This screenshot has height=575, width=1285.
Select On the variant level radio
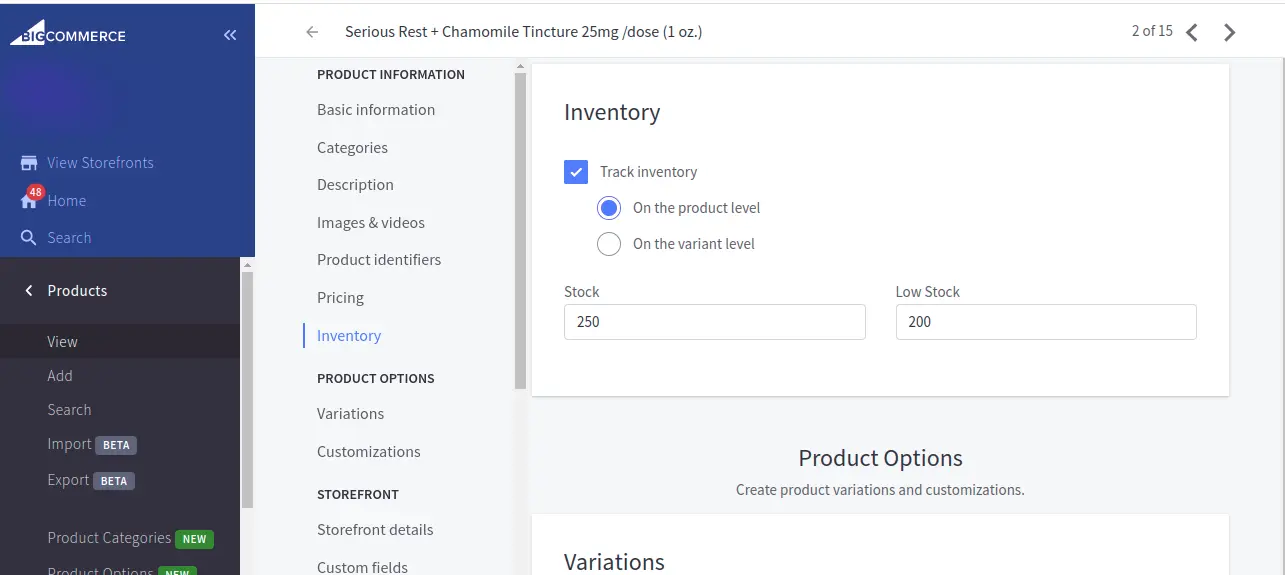609,244
